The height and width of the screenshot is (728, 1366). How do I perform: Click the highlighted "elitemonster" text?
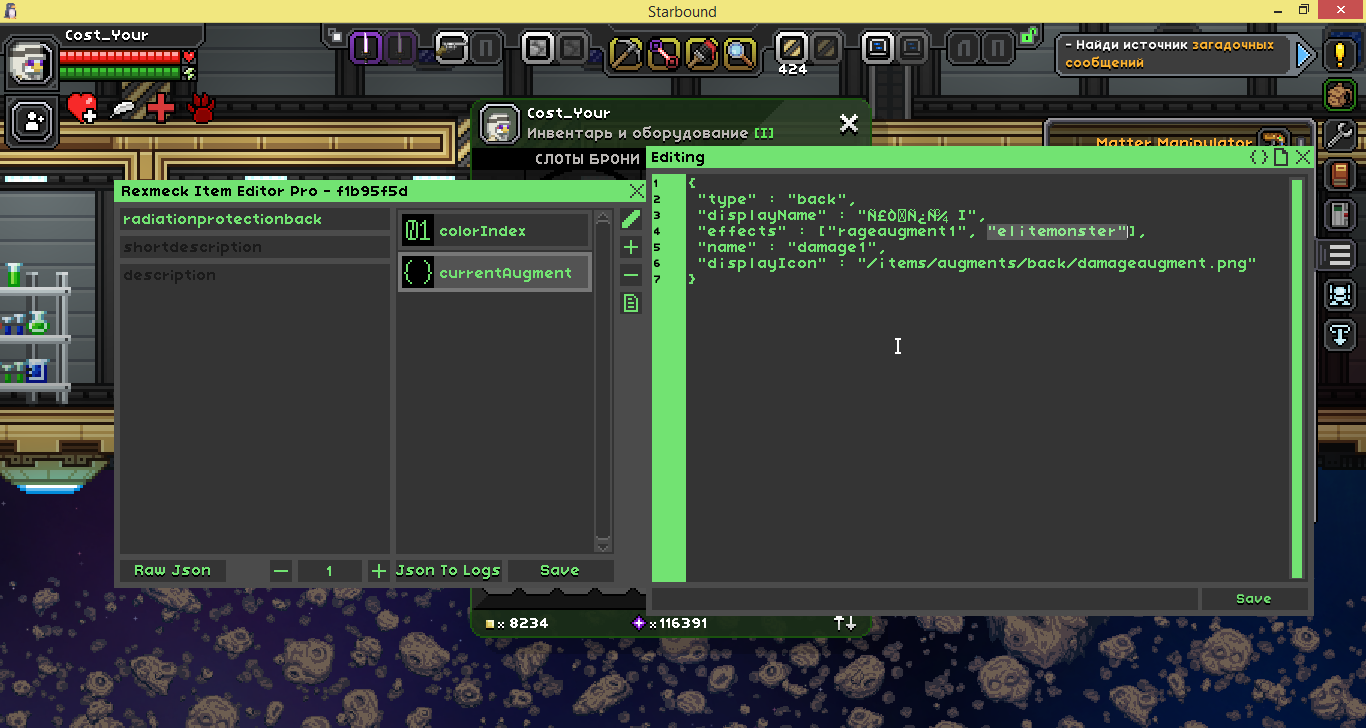(1057, 231)
